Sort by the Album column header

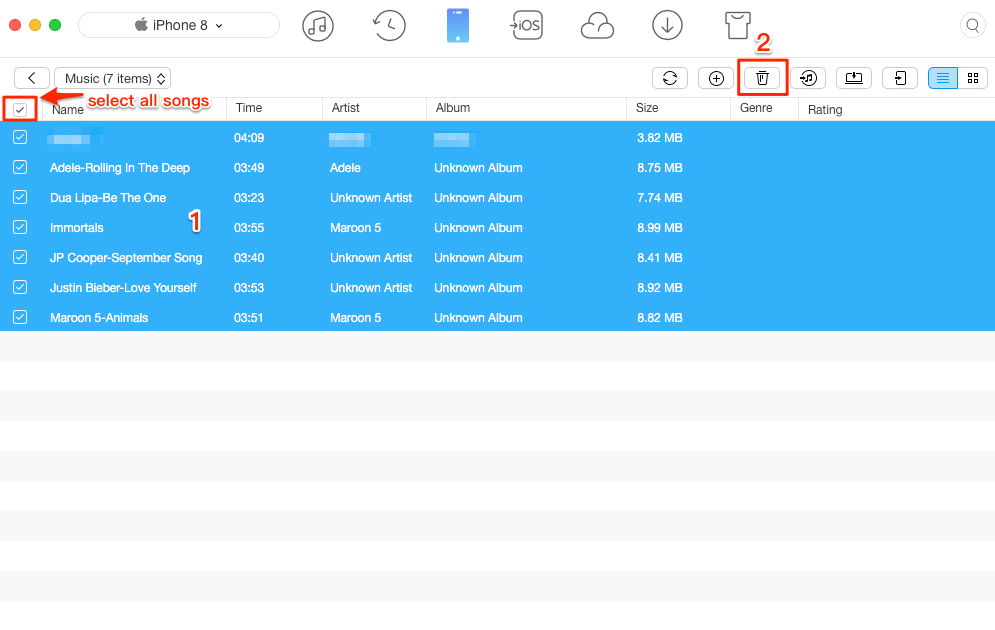(452, 108)
